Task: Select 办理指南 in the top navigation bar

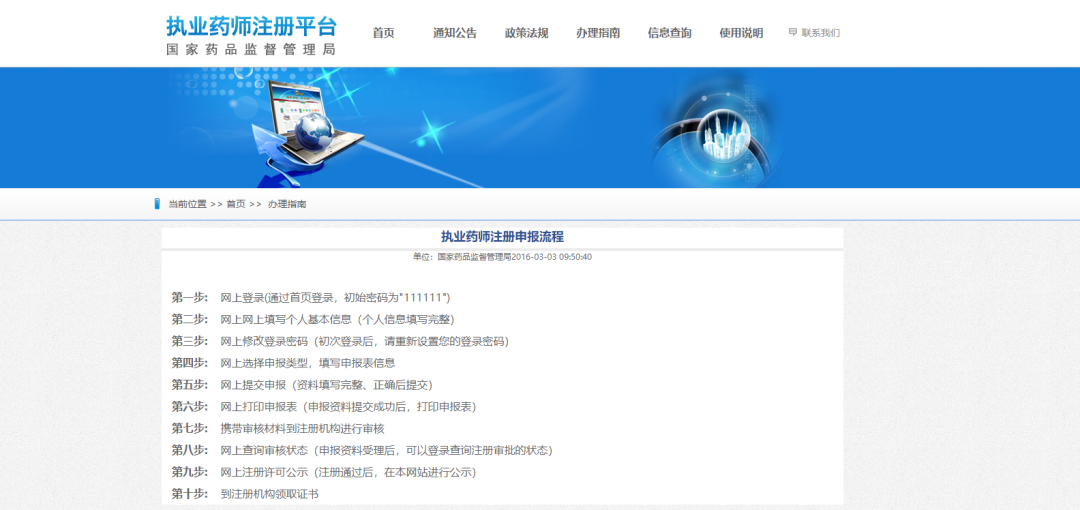Action: (x=598, y=33)
